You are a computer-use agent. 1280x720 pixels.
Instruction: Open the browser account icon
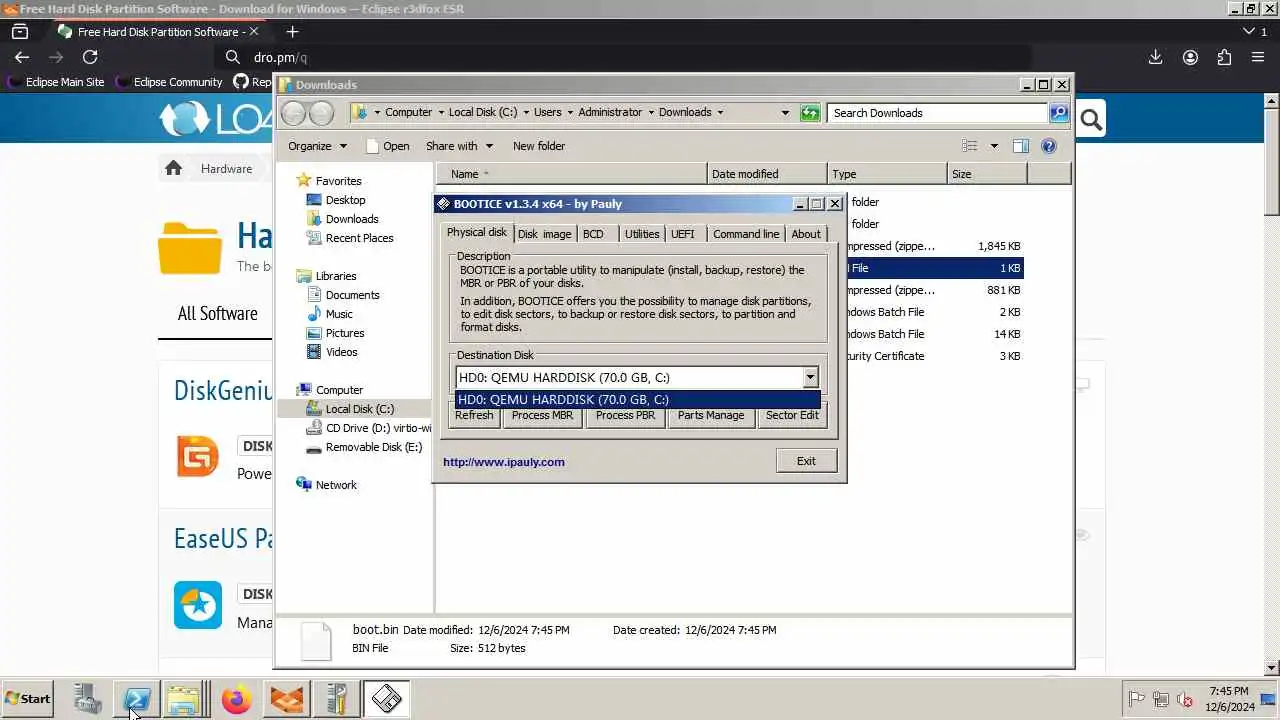1190,57
